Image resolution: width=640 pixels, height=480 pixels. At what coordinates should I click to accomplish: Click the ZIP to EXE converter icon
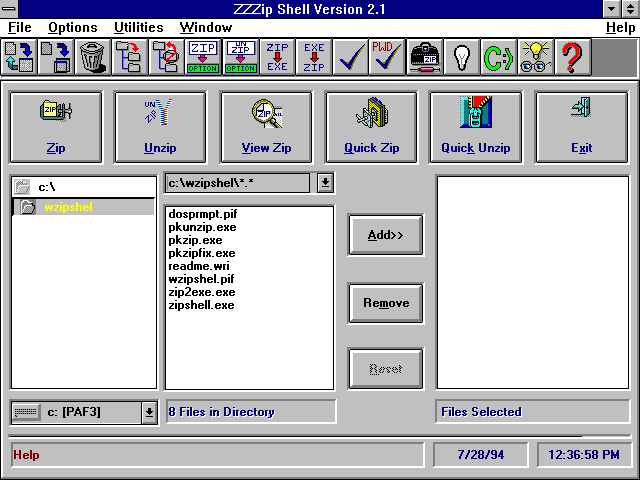pos(277,57)
